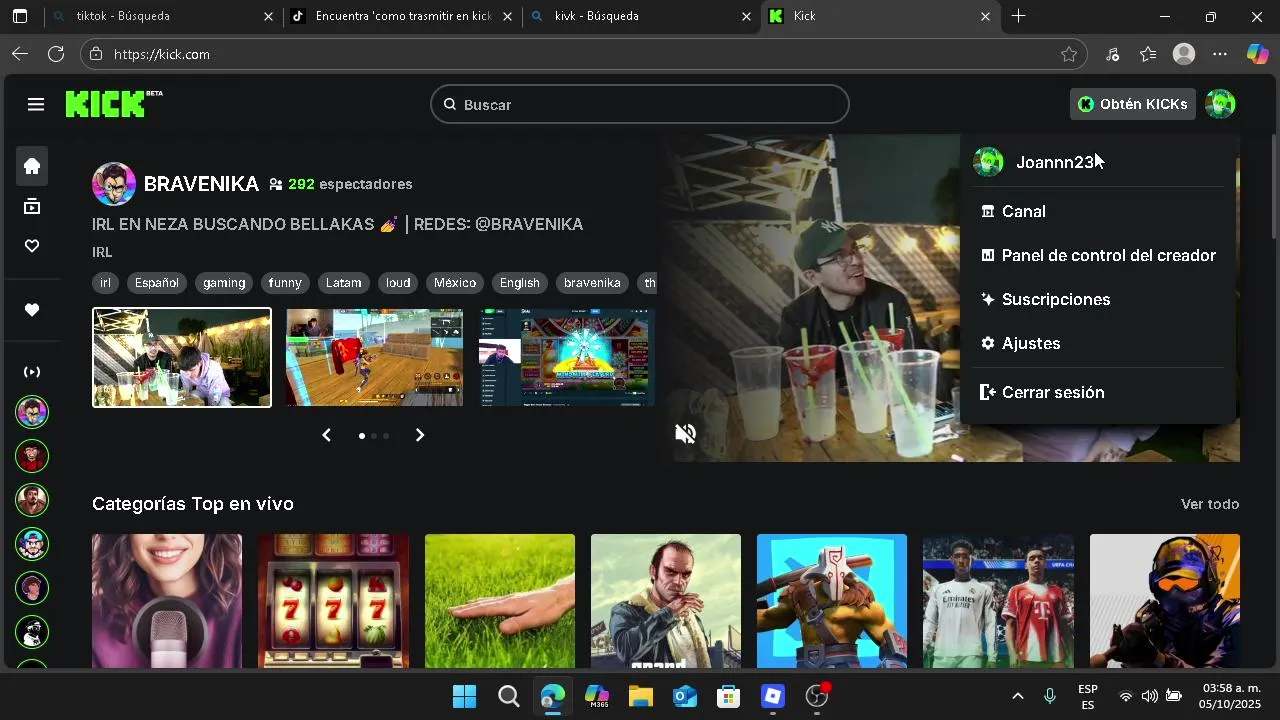Open Following heart outline icon in sidebar

point(32,246)
